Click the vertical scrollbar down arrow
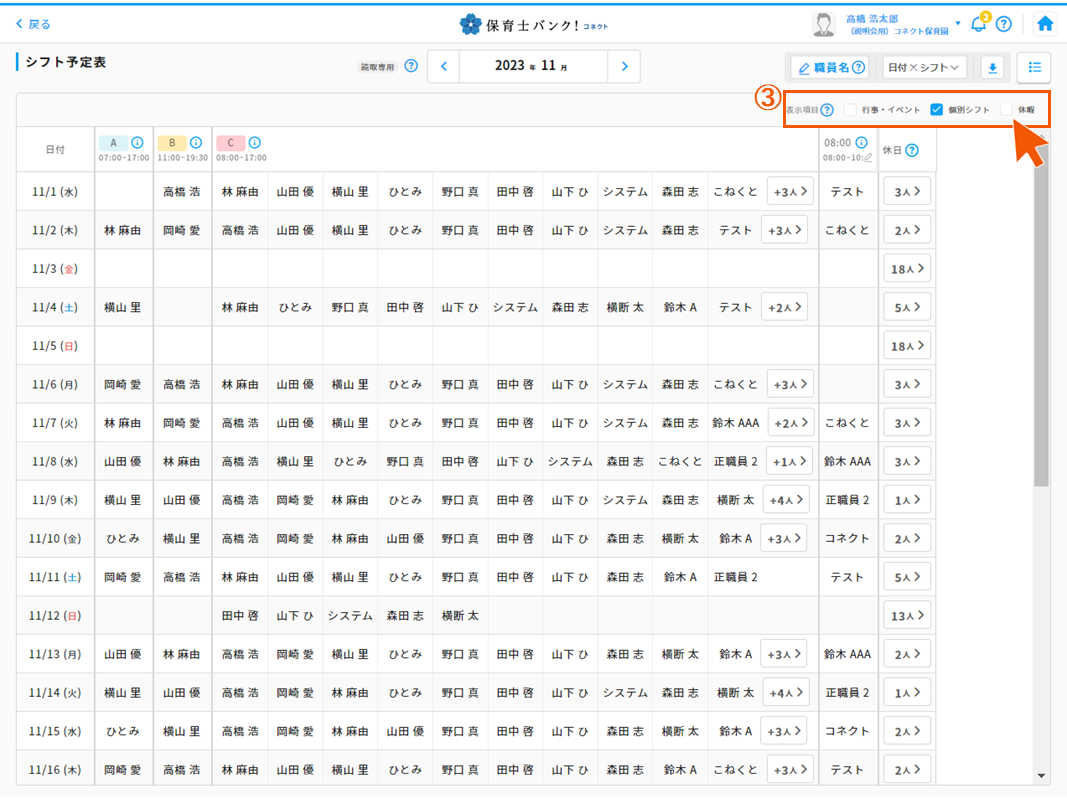This screenshot has width=1067, height=800. [x=1041, y=776]
